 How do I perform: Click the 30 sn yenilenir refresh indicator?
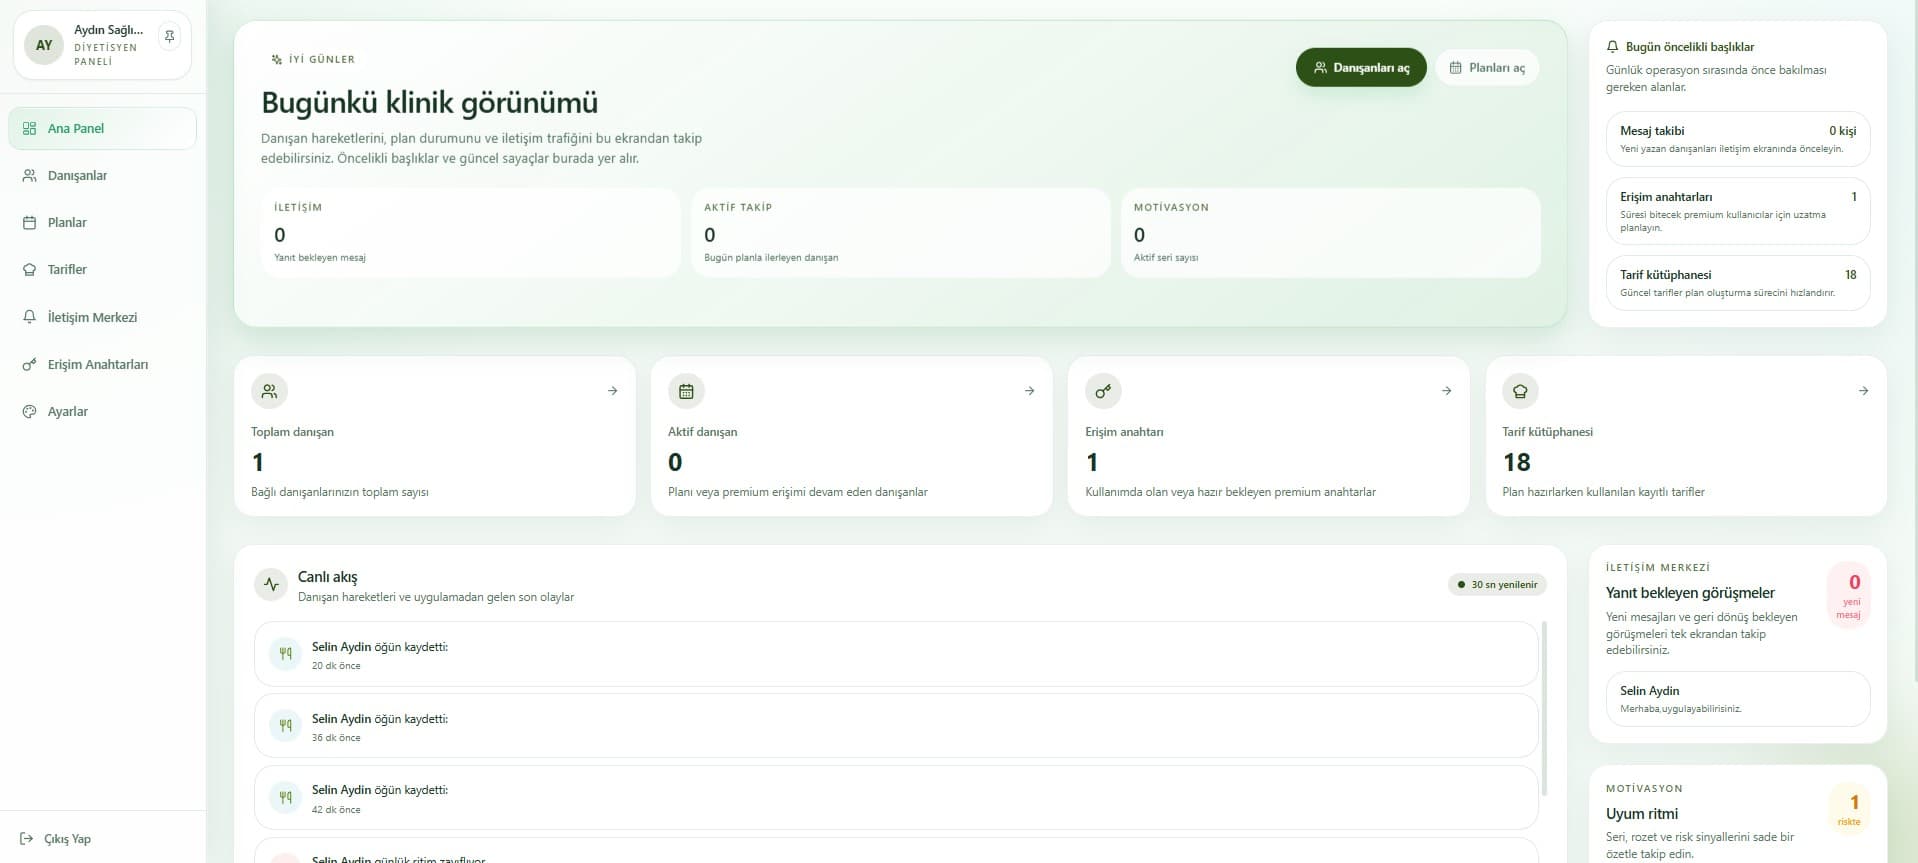point(1497,585)
